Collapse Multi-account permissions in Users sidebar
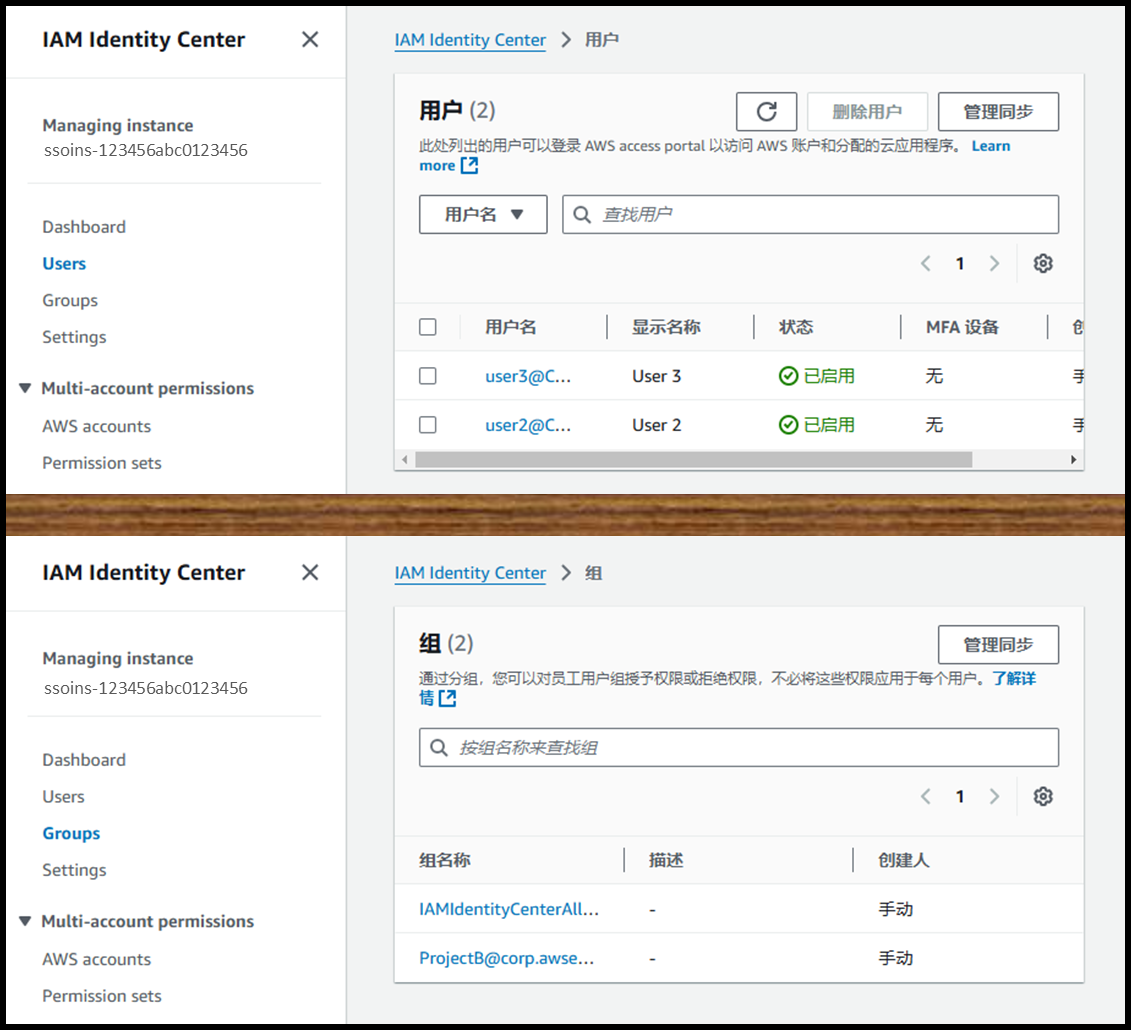The height and width of the screenshot is (1030, 1131). [x=25, y=388]
